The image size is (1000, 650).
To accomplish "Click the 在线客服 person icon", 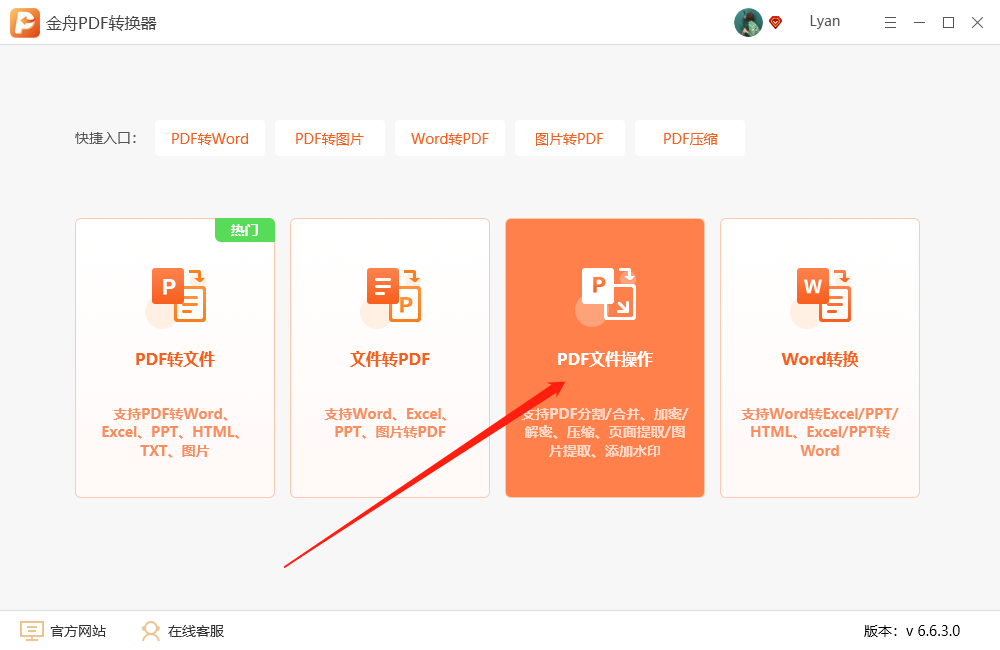I will point(151,631).
